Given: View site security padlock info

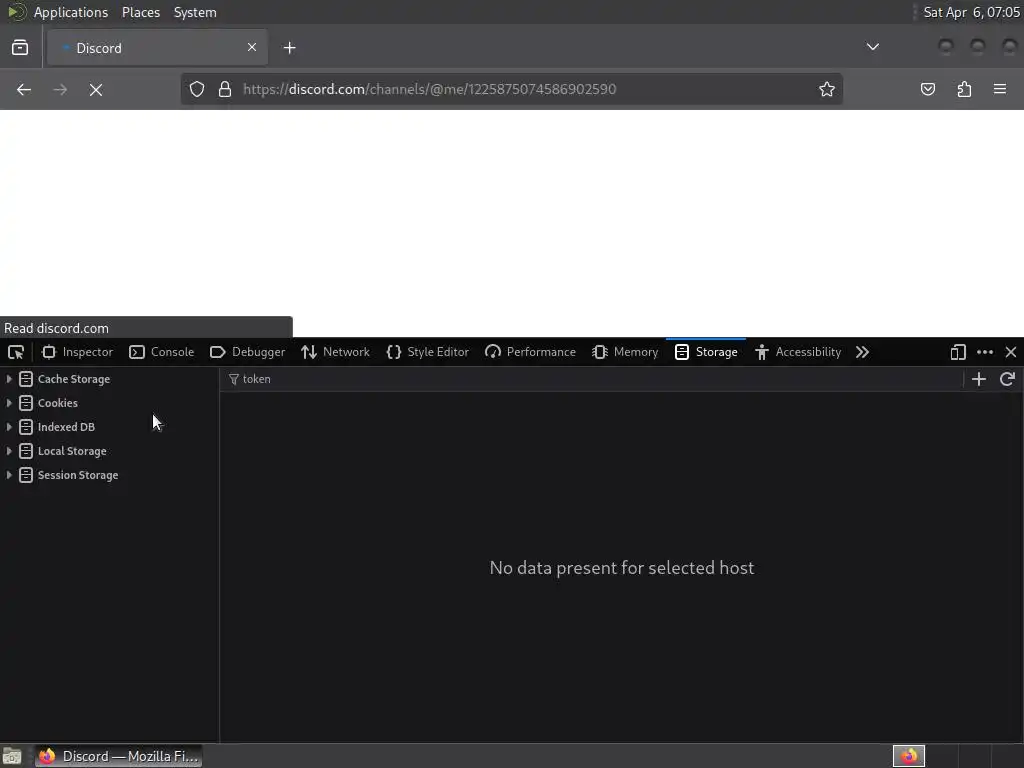Looking at the screenshot, I should pyautogui.click(x=225, y=89).
